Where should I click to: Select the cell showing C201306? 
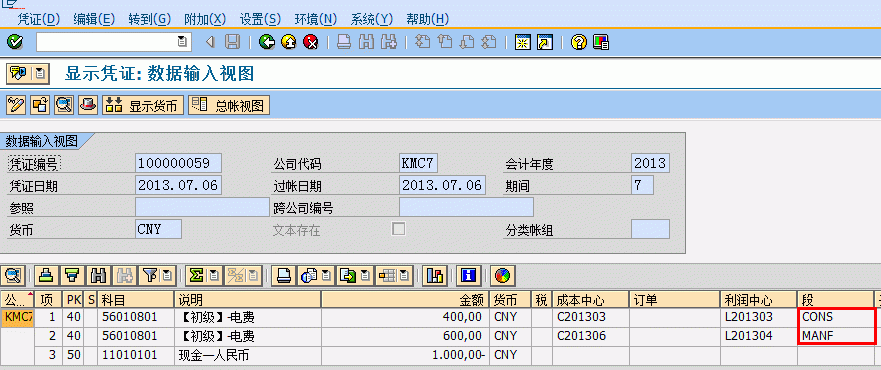591,336
